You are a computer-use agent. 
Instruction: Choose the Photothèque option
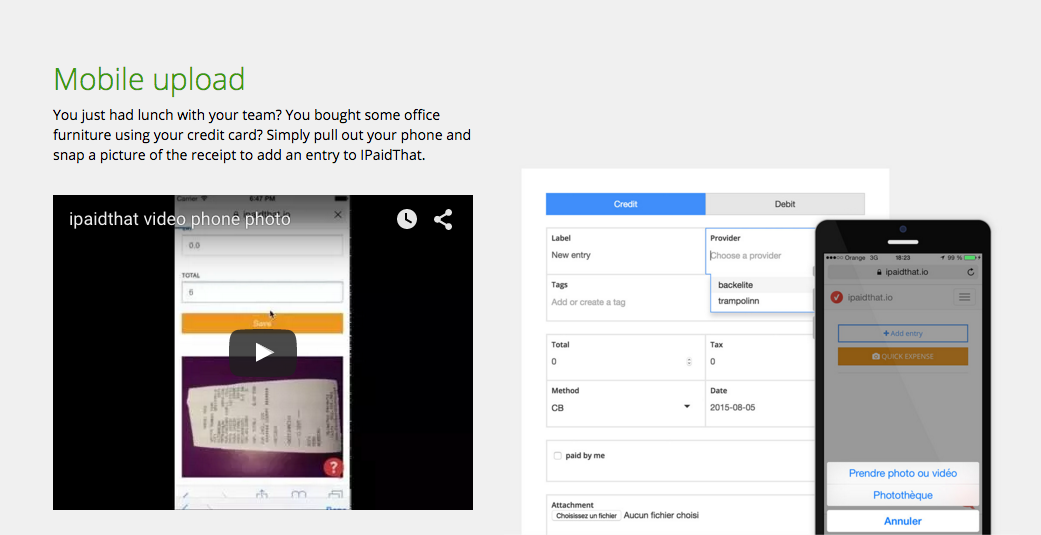[x=903, y=495]
